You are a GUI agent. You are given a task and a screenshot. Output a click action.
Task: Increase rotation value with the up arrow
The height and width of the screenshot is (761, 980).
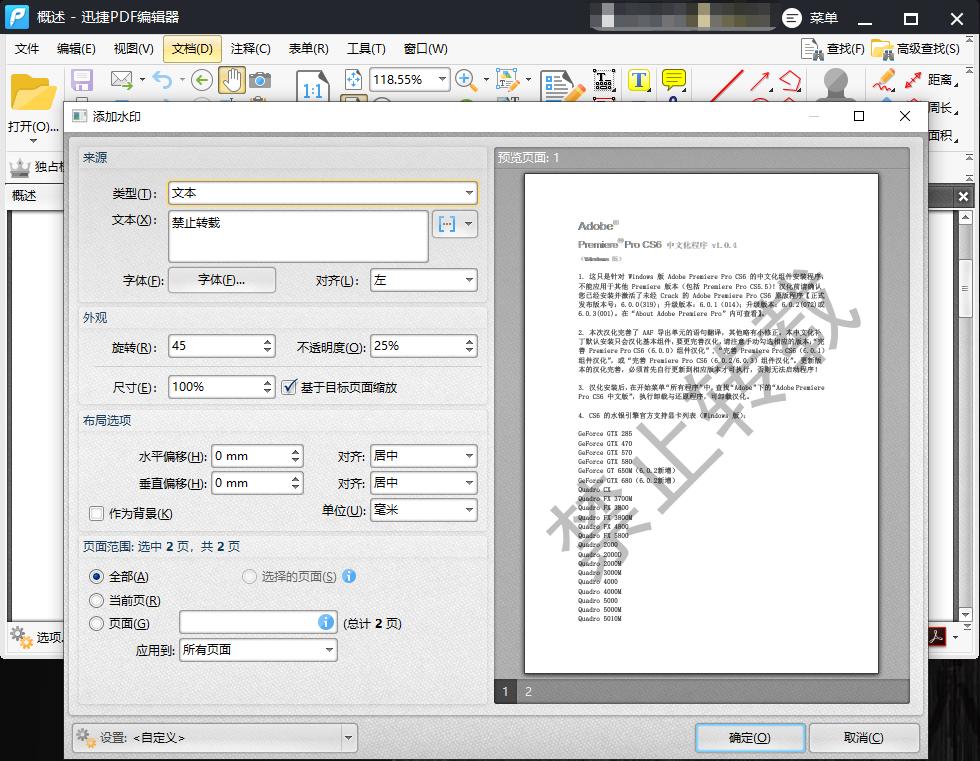tap(267, 341)
